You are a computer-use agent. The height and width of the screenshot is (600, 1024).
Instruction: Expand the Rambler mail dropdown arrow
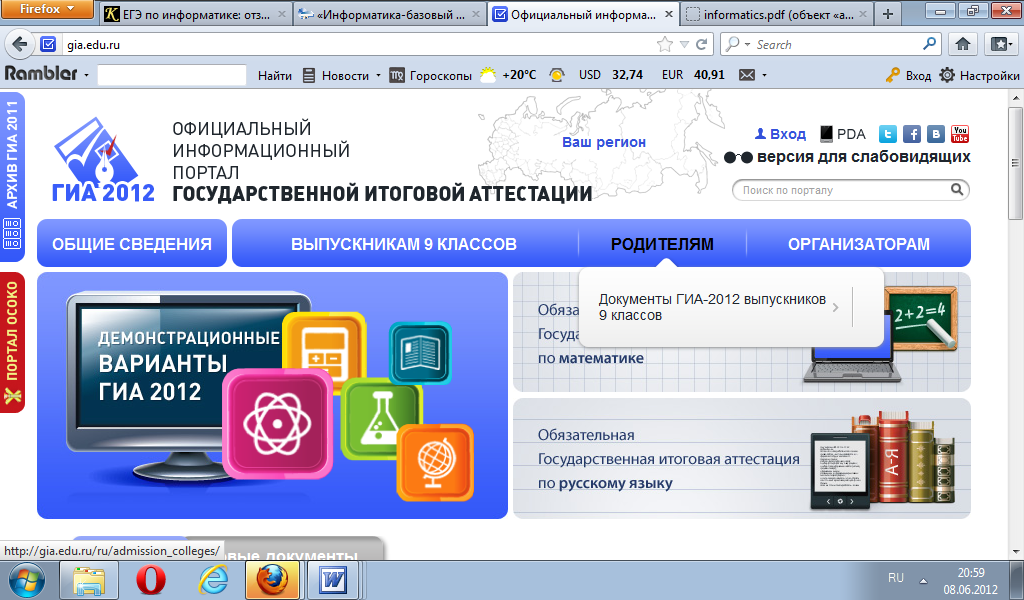[x=764, y=76]
